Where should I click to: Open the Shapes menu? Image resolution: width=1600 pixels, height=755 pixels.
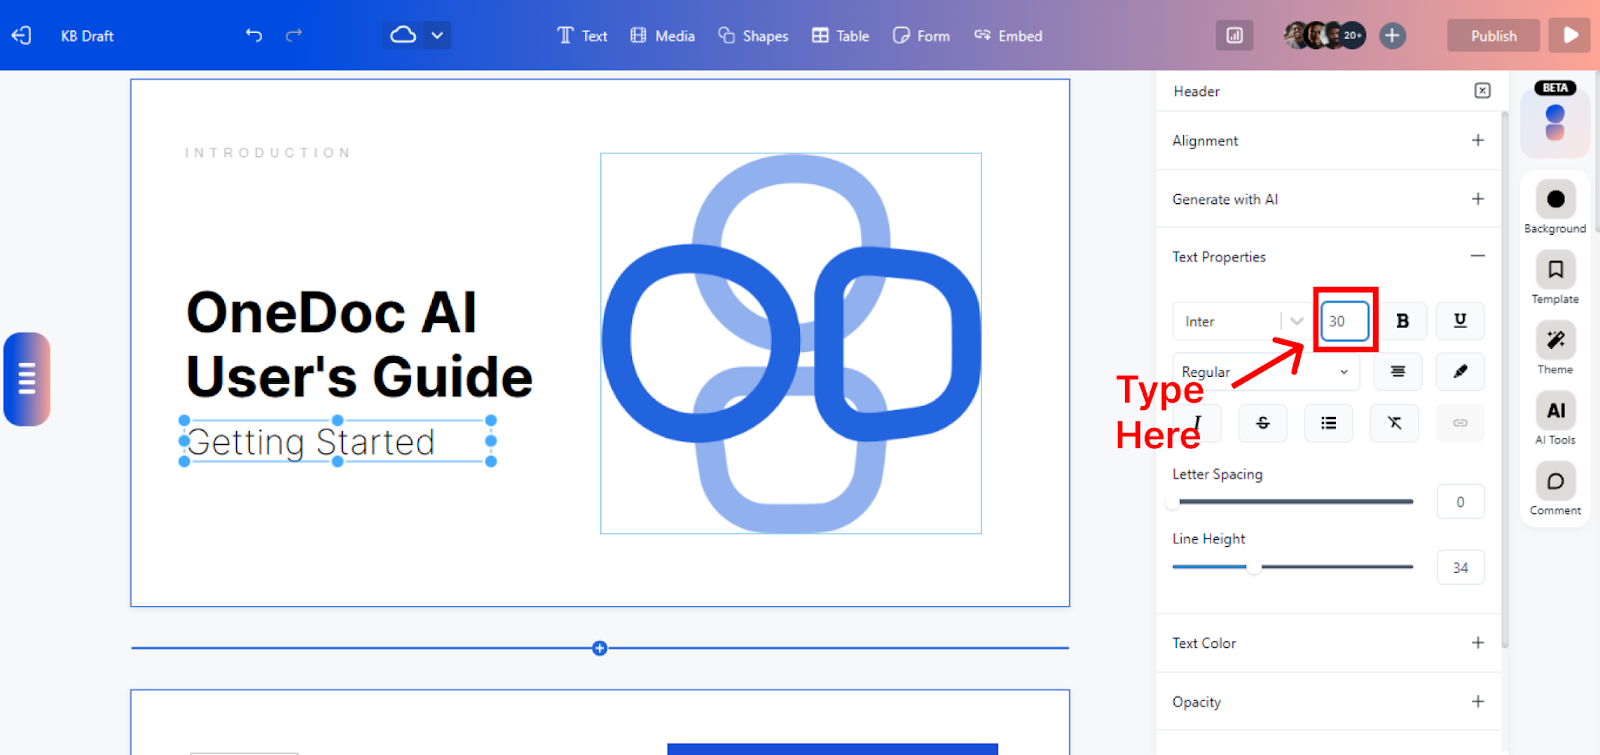pyautogui.click(x=753, y=35)
